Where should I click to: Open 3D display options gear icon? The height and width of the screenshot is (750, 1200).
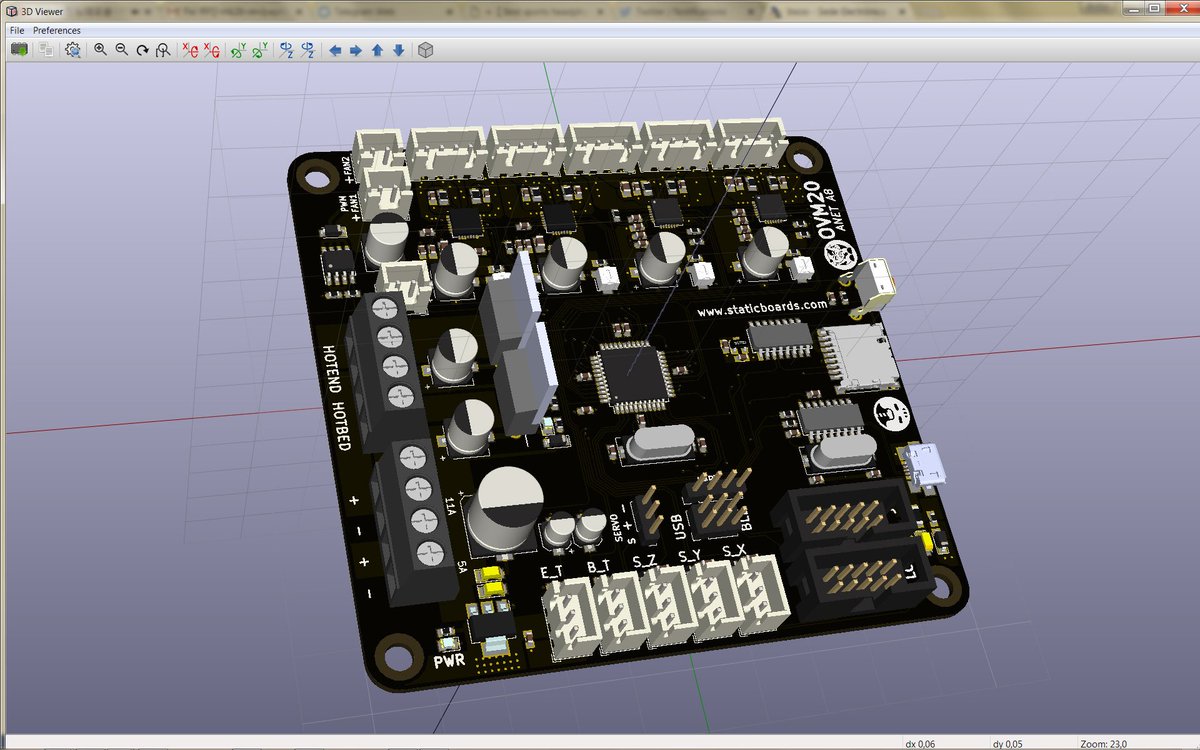[73, 49]
